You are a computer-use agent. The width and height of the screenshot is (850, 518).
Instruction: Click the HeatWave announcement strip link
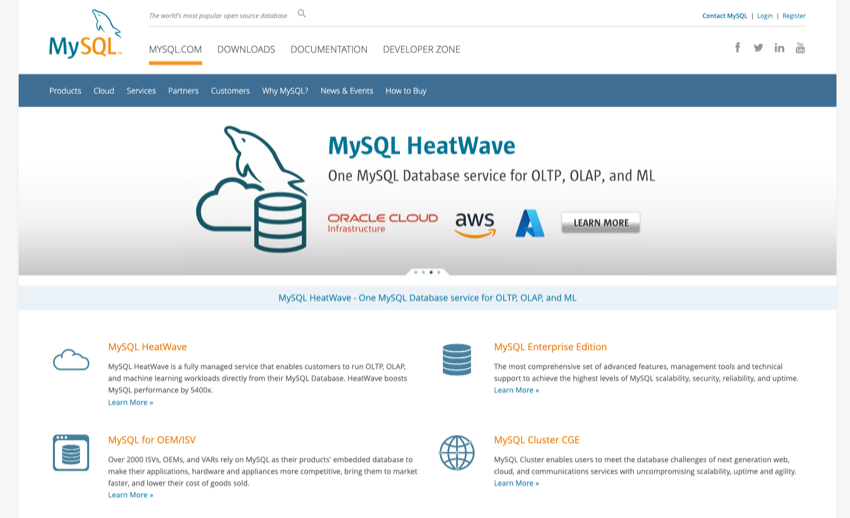(x=427, y=297)
